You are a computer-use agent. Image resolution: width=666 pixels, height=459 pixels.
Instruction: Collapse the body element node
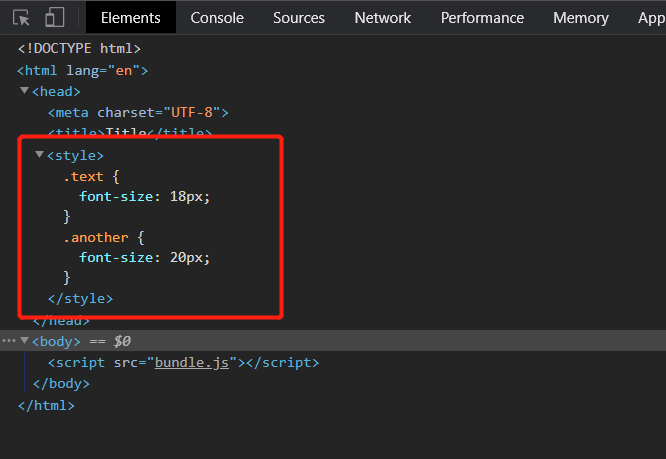(24, 341)
